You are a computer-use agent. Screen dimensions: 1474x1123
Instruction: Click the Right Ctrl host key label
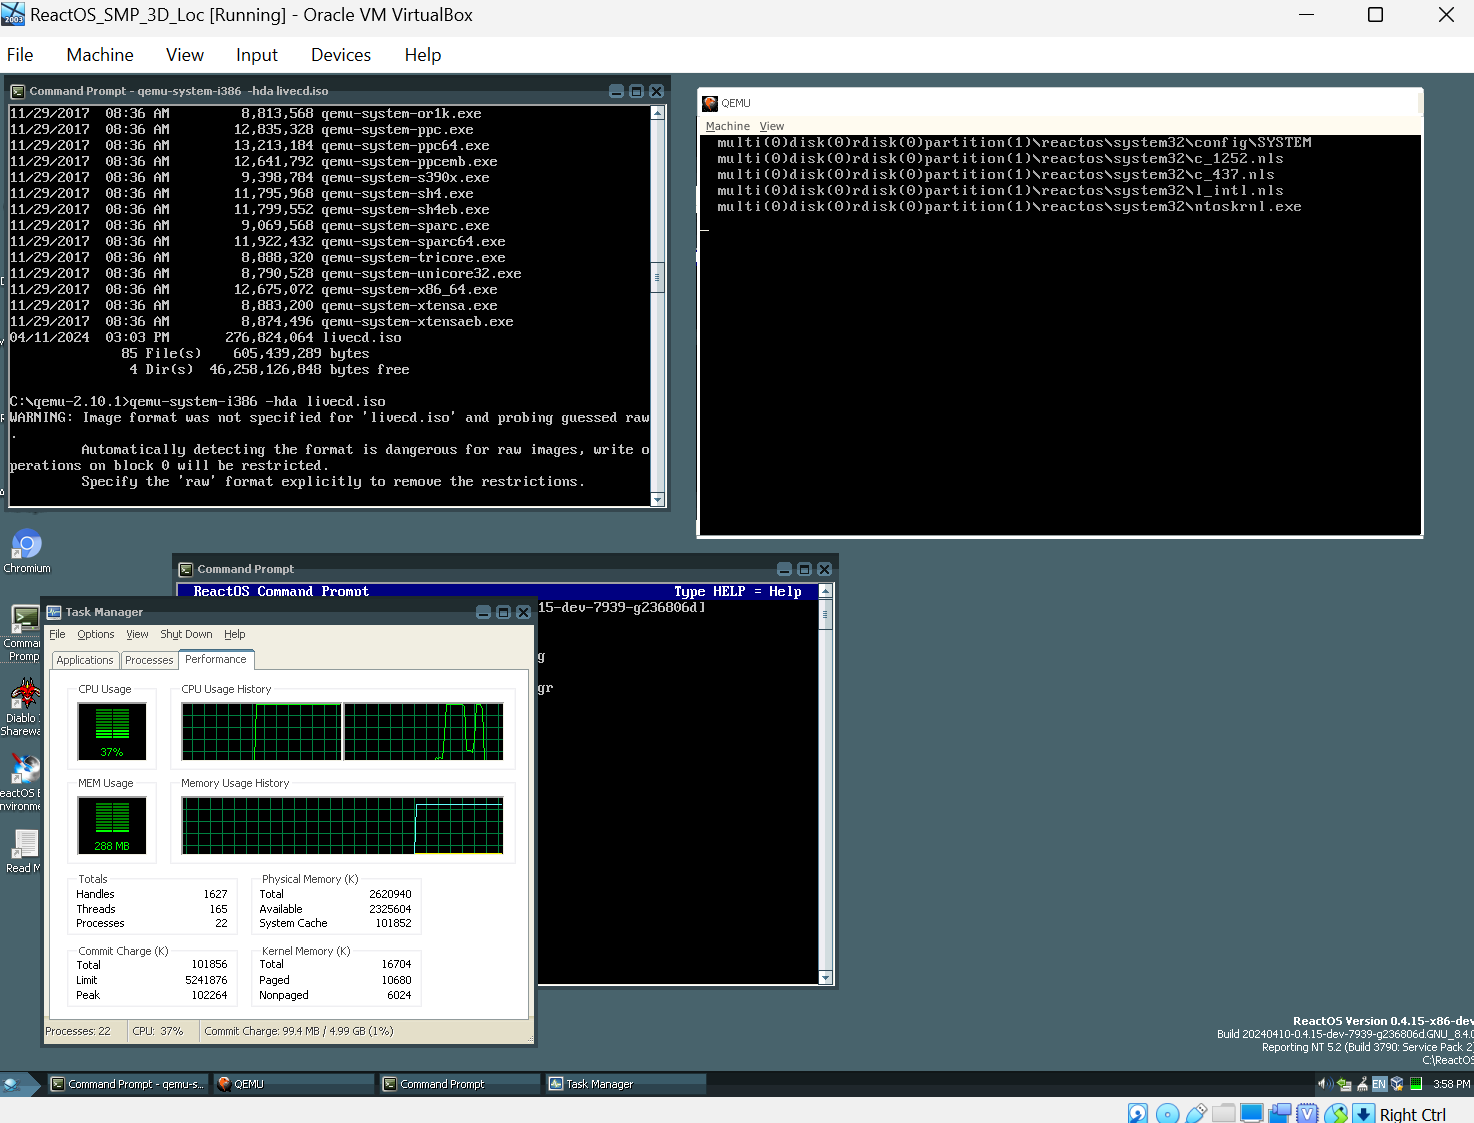1413,1114
